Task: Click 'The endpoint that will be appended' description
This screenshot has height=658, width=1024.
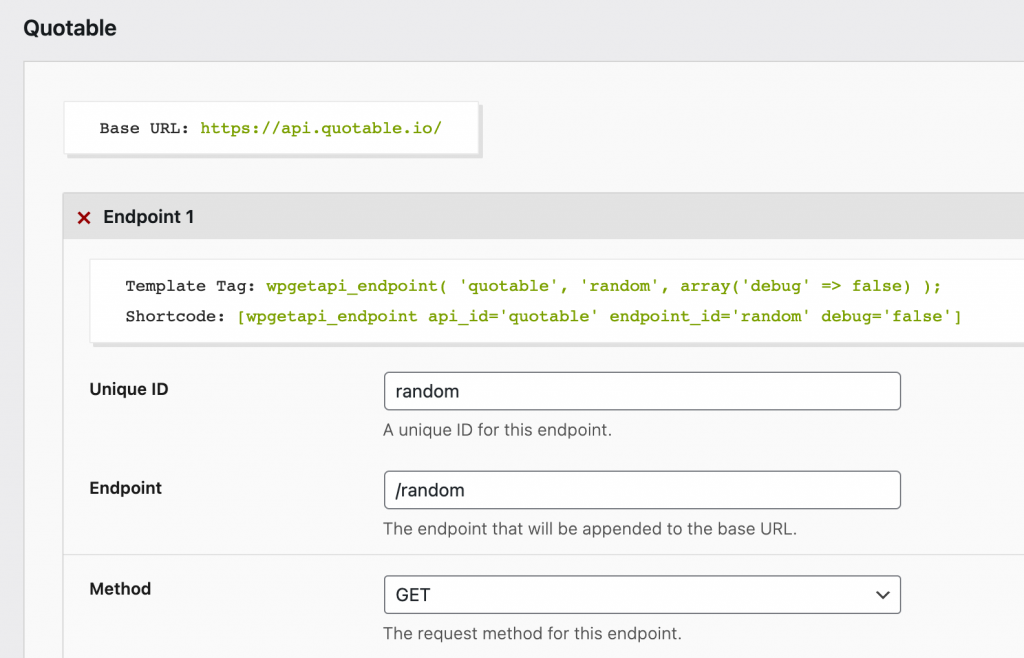Action: (x=590, y=529)
